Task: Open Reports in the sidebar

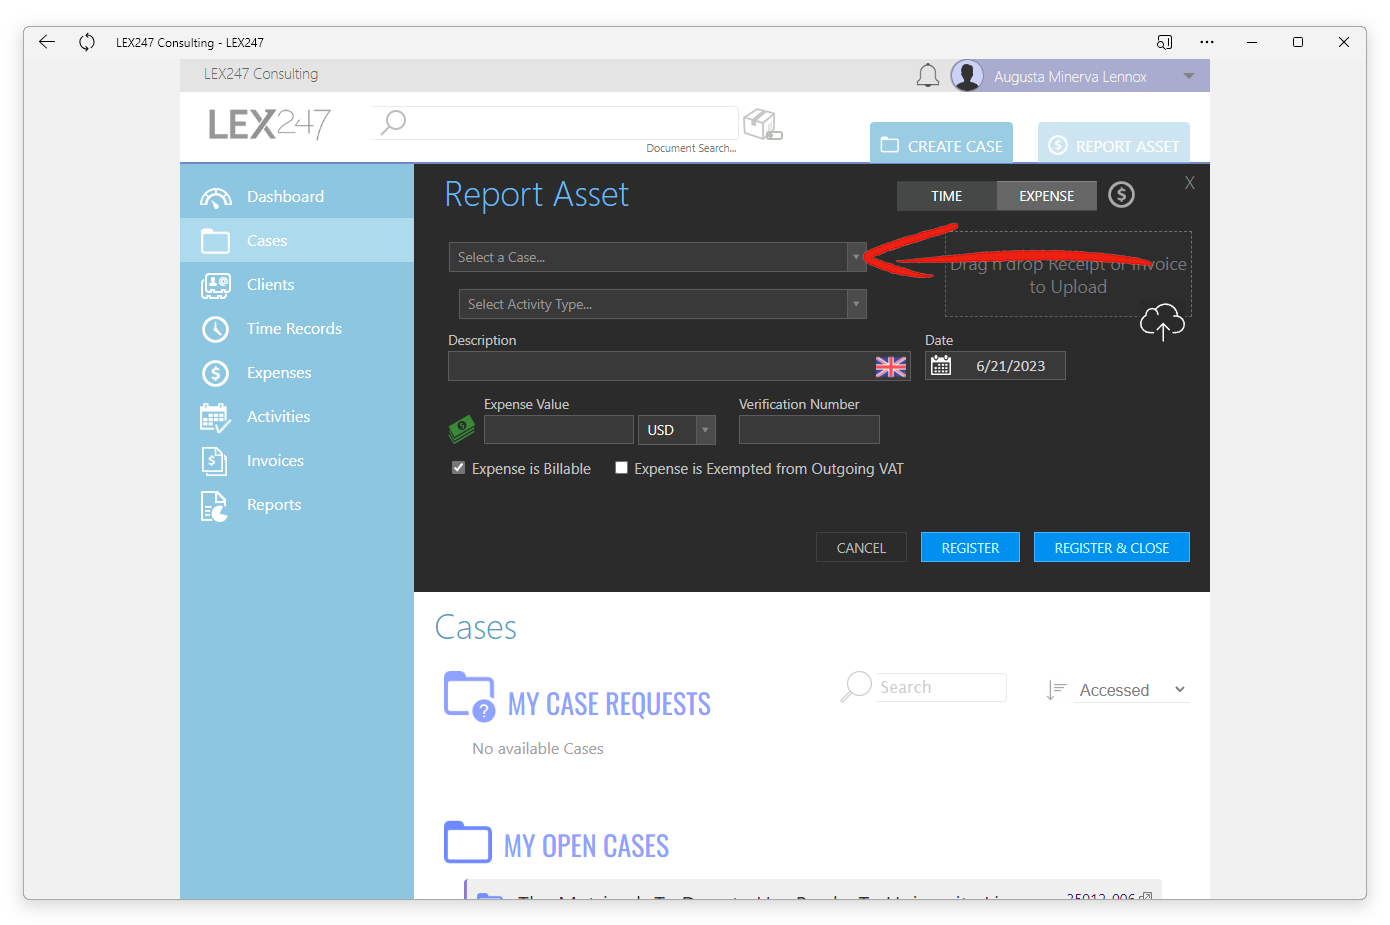Action: pyautogui.click(x=297, y=505)
